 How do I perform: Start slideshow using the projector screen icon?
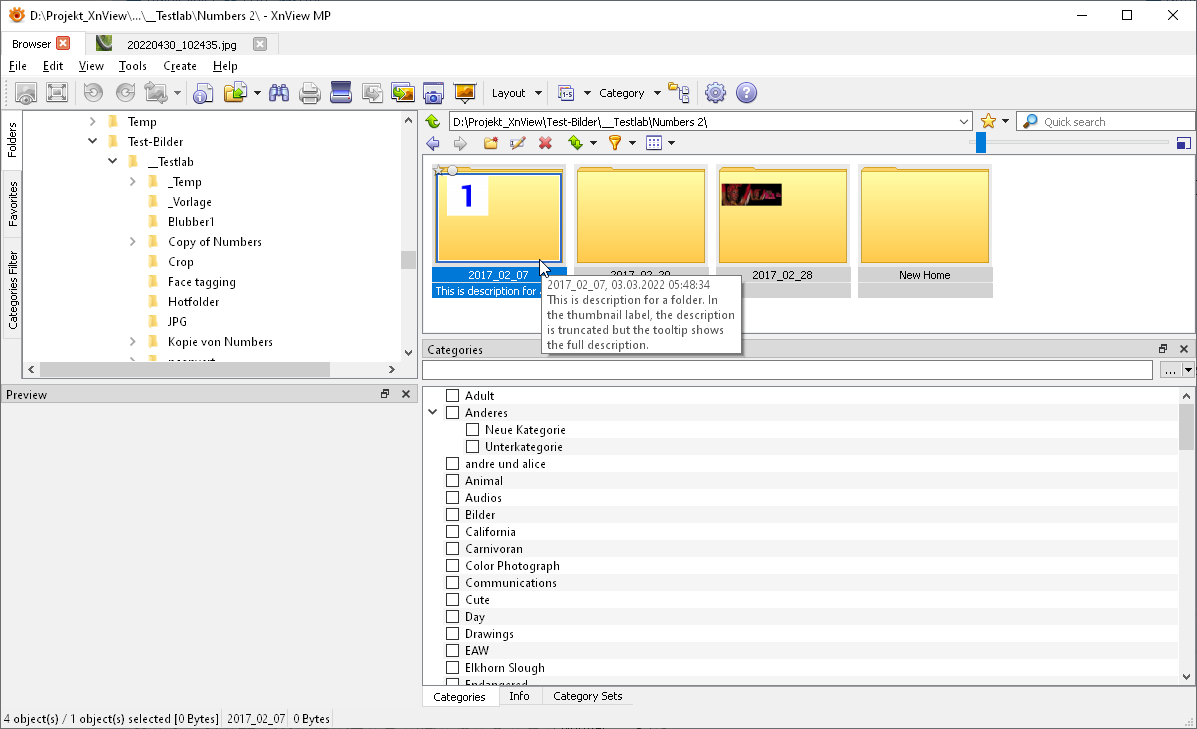click(x=464, y=93)
